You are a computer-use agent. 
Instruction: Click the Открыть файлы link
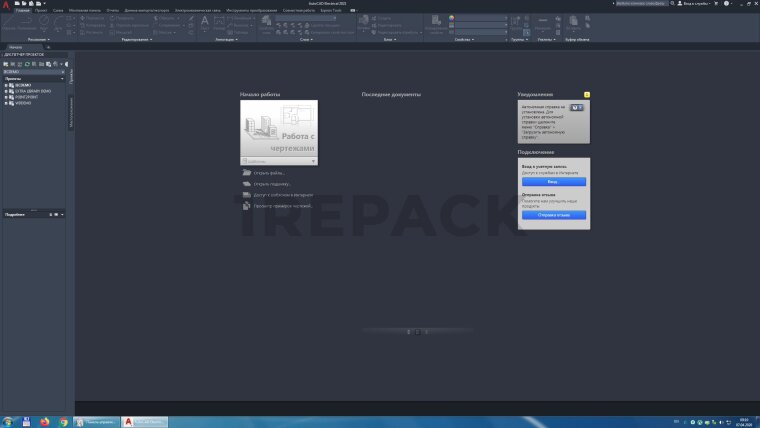point(270,173)
